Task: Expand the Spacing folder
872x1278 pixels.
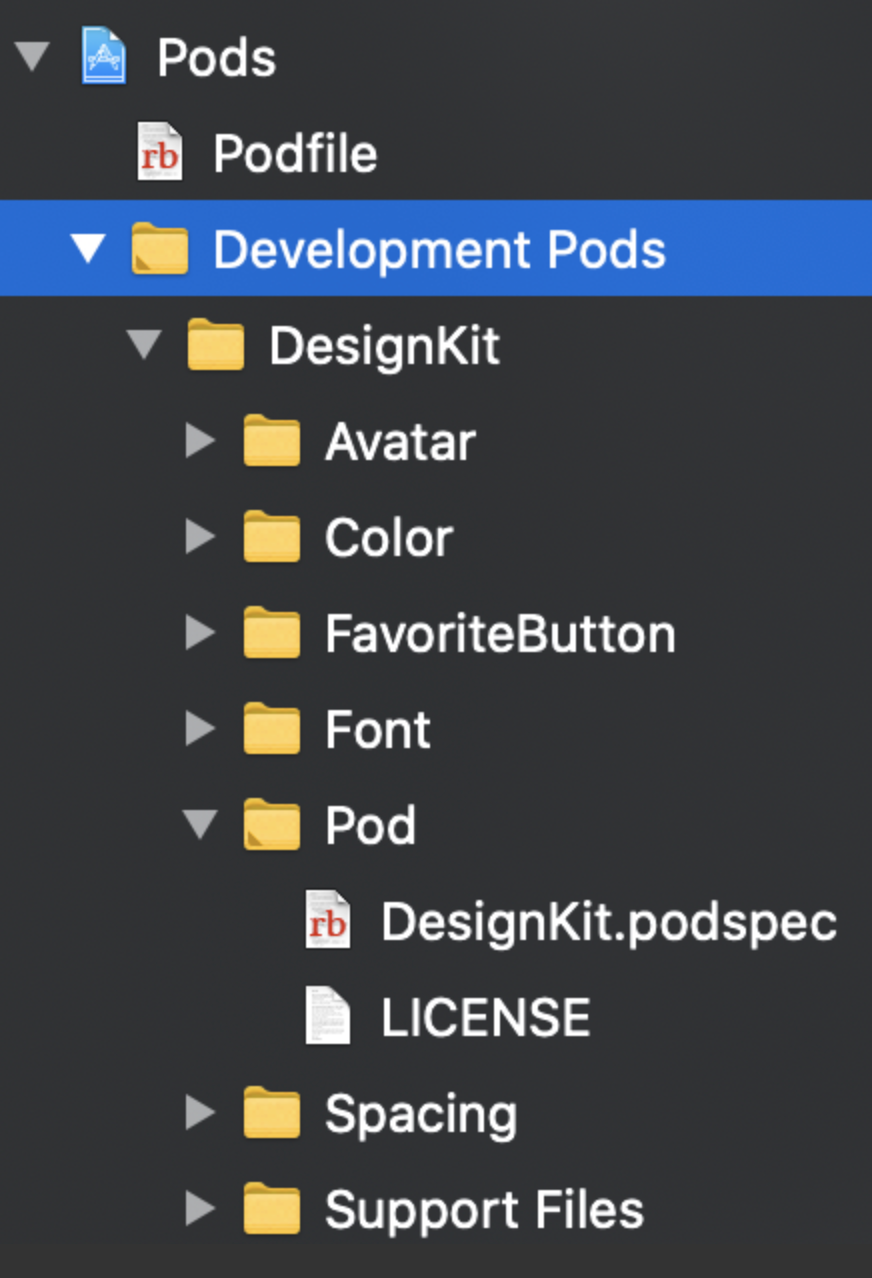Action: click(200, 1113)
